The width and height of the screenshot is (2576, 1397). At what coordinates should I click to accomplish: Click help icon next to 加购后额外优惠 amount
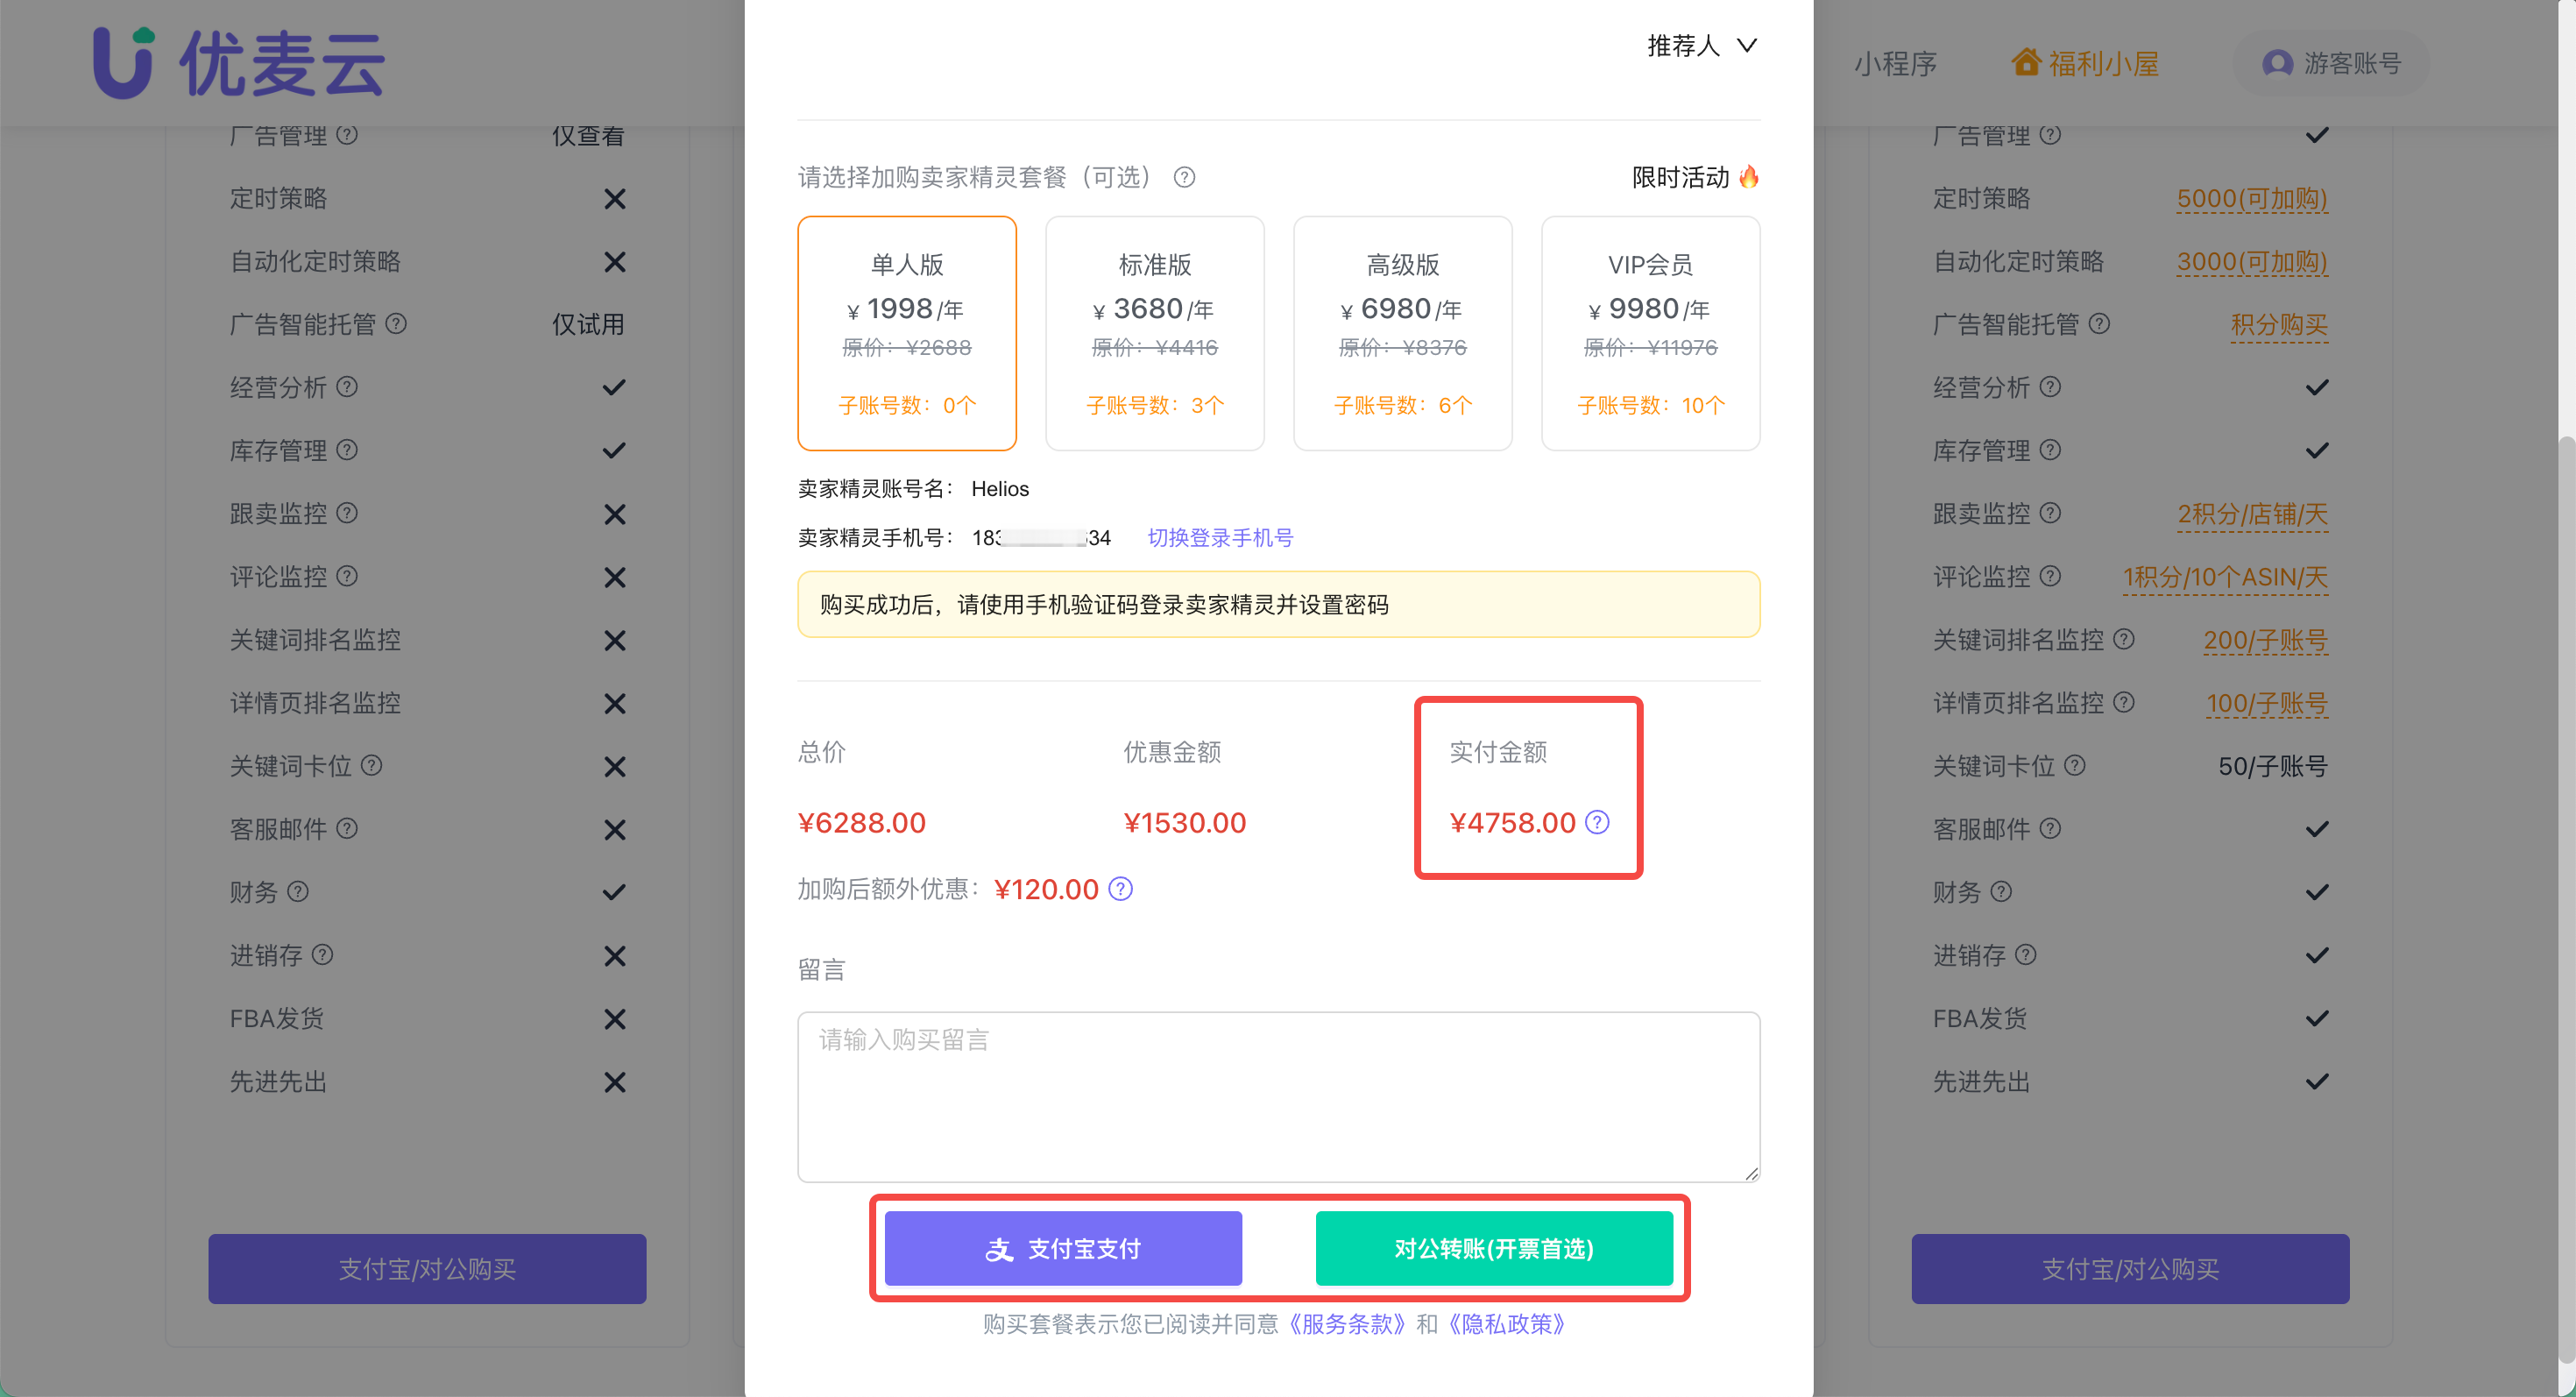(x=1121, y=889)
